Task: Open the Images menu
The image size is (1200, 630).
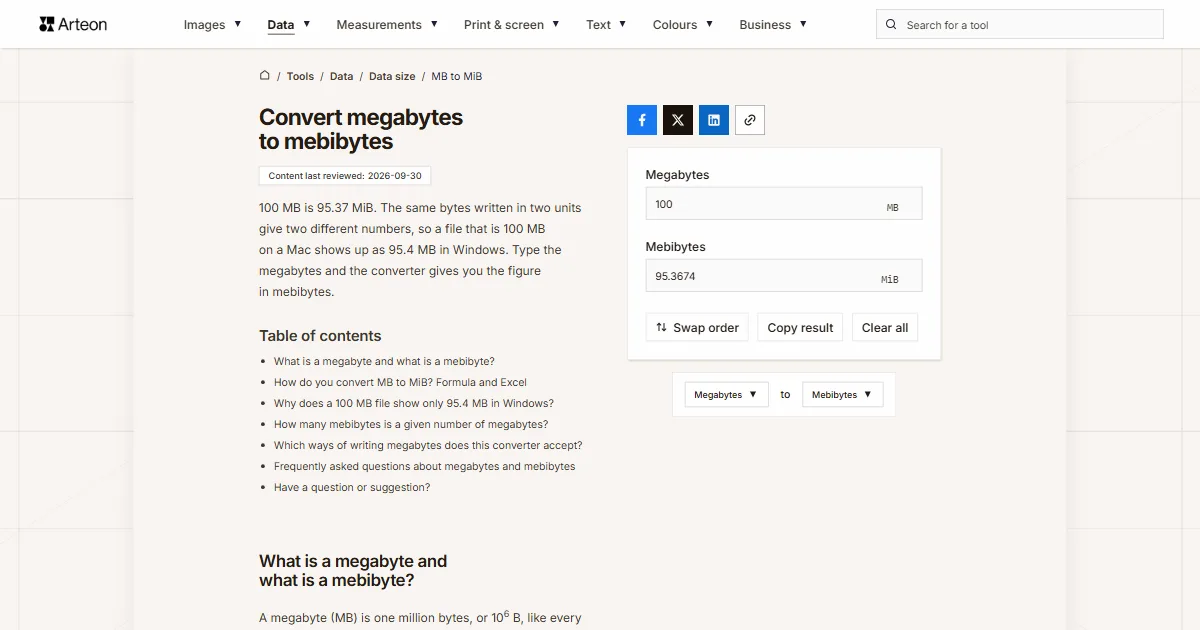Action: tap(212, 24)
